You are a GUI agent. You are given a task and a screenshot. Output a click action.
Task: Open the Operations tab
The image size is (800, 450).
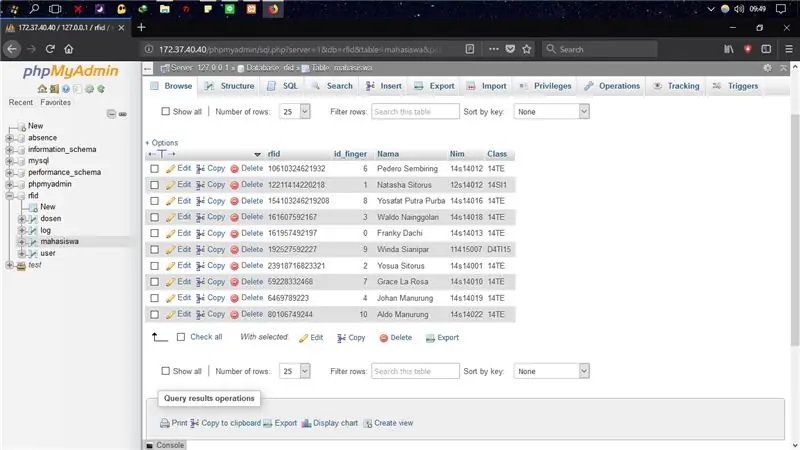click(x=612, y=86)
